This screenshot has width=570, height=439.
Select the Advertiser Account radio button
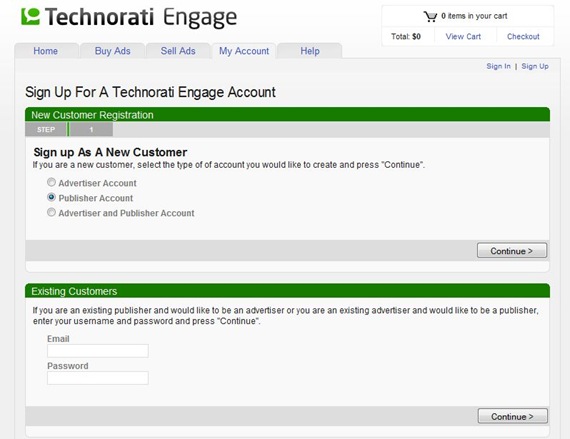click(51, 182)
